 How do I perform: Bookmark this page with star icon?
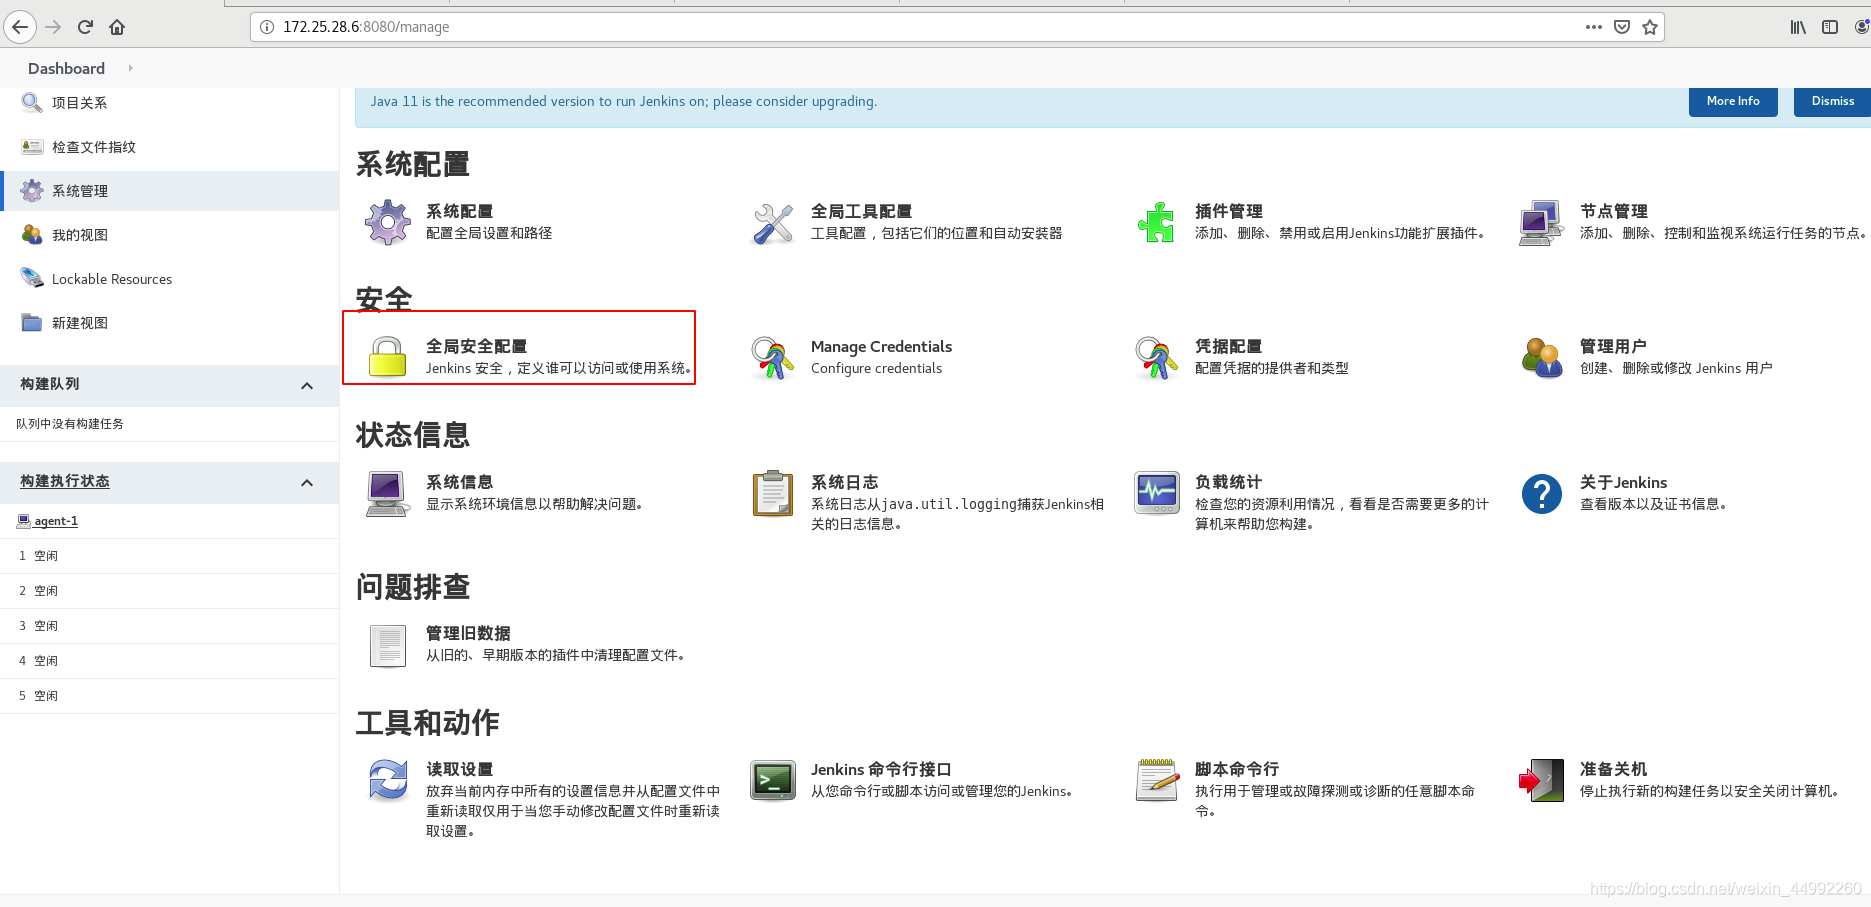point(1650,27)
